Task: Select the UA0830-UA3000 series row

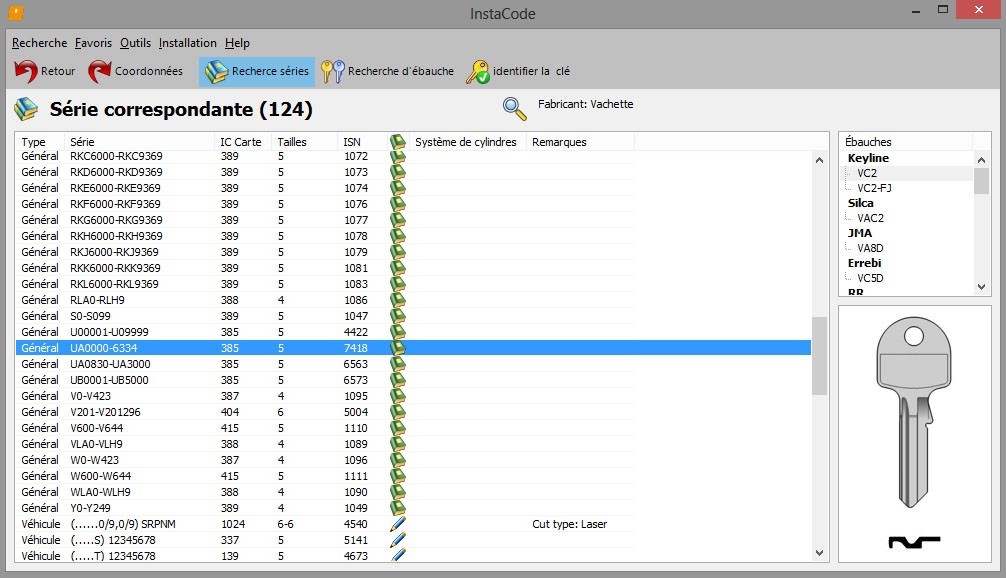Action: pos(413,364)
